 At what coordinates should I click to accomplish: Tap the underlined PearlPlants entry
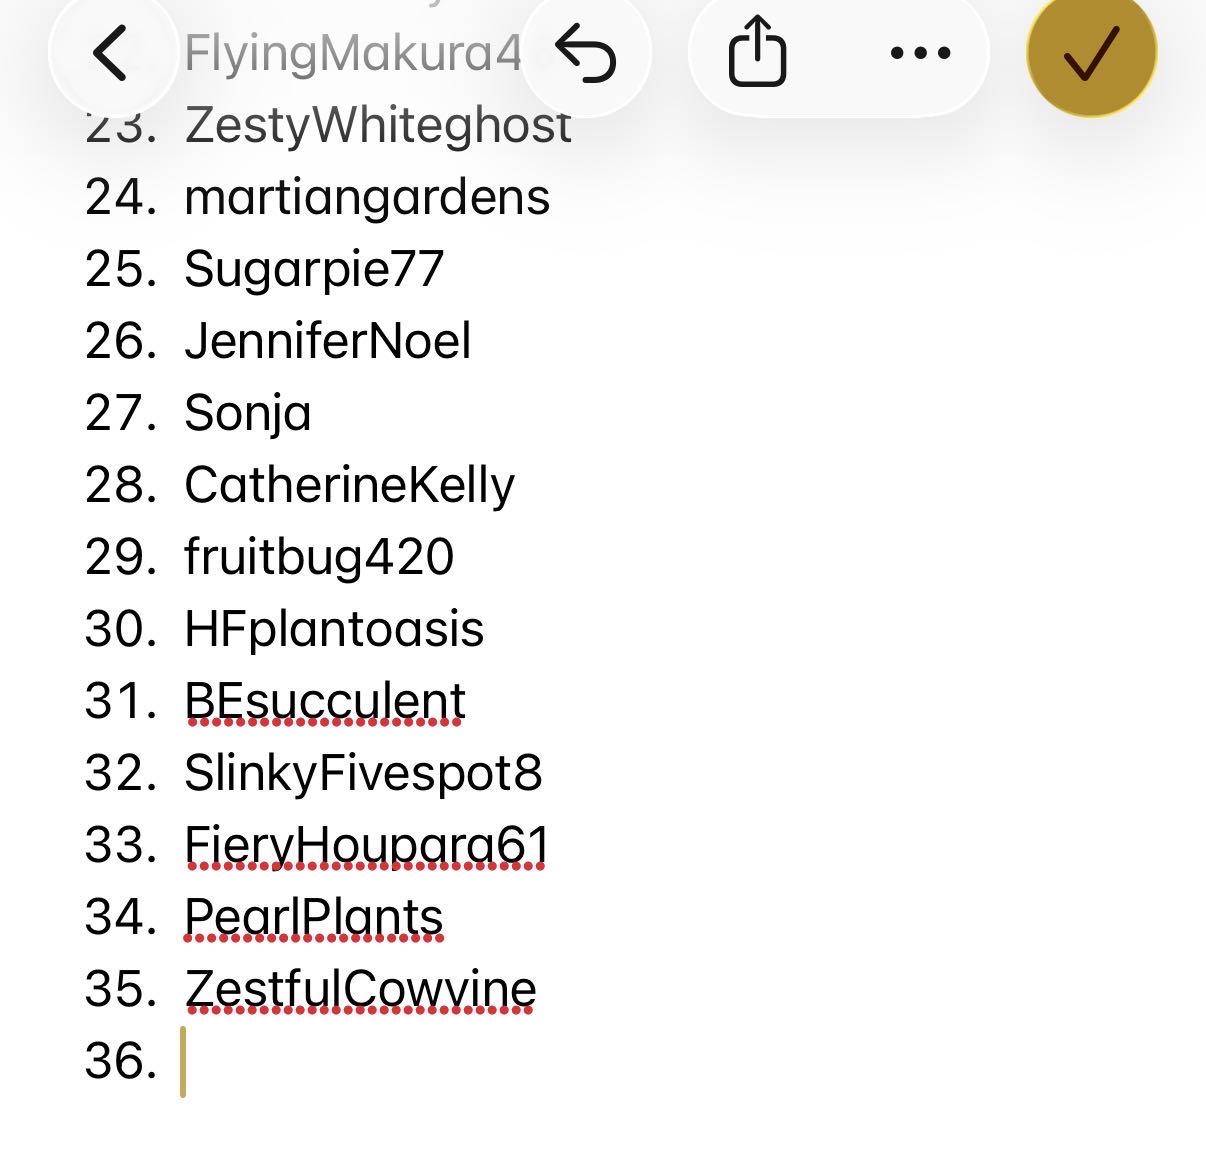point(314,917)
